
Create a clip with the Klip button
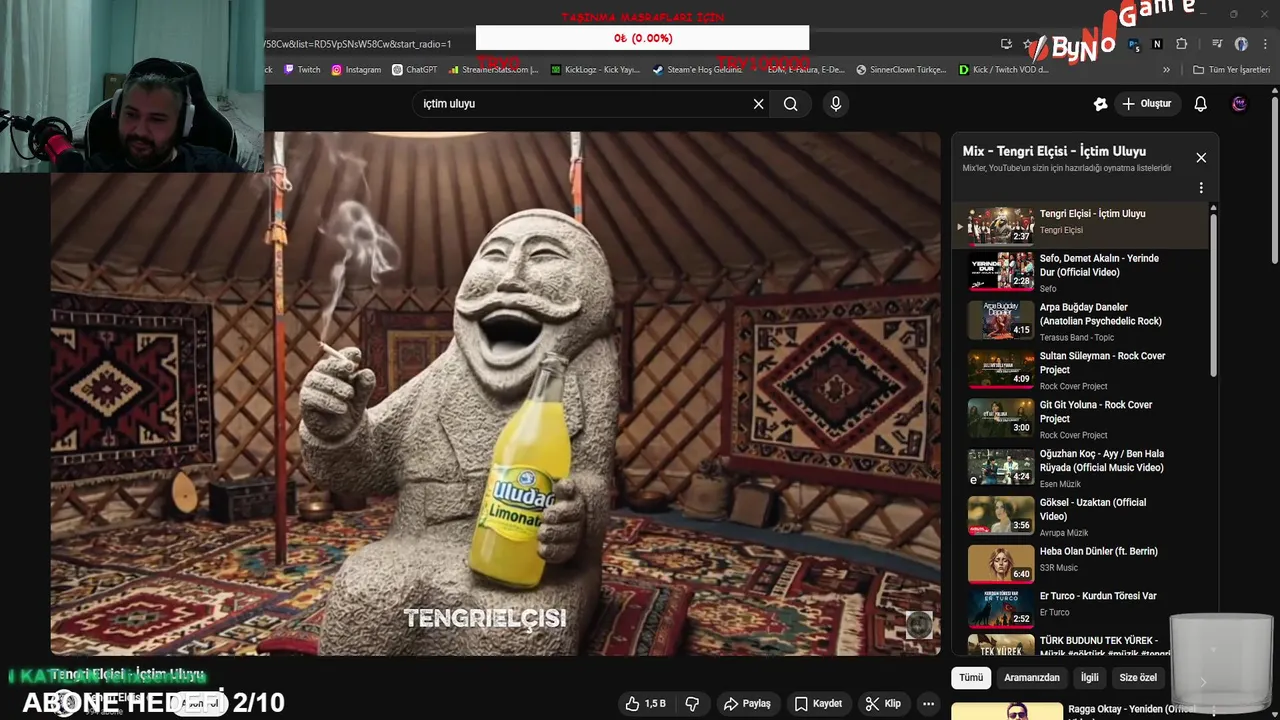coord(883,704)
